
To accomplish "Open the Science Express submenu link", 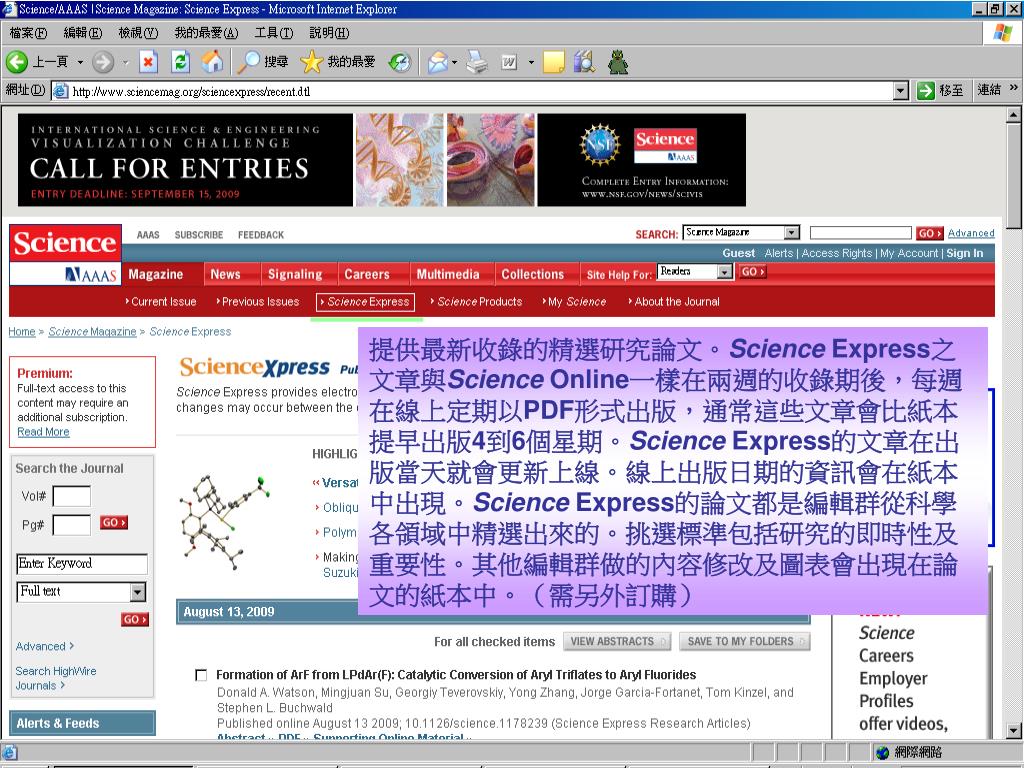I will [366, 302].
